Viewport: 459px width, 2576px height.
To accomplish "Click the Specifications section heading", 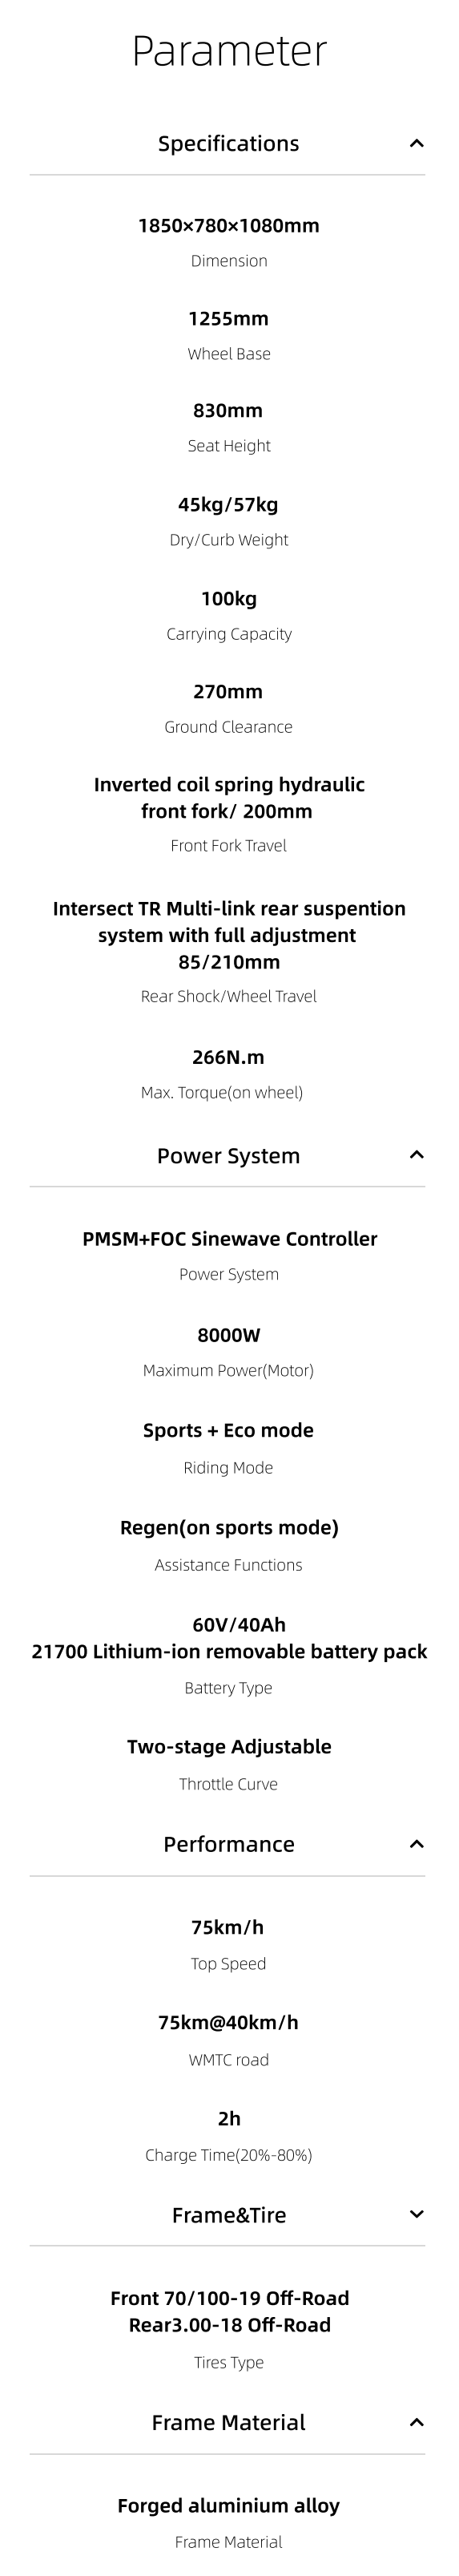I will pos(228,143).
